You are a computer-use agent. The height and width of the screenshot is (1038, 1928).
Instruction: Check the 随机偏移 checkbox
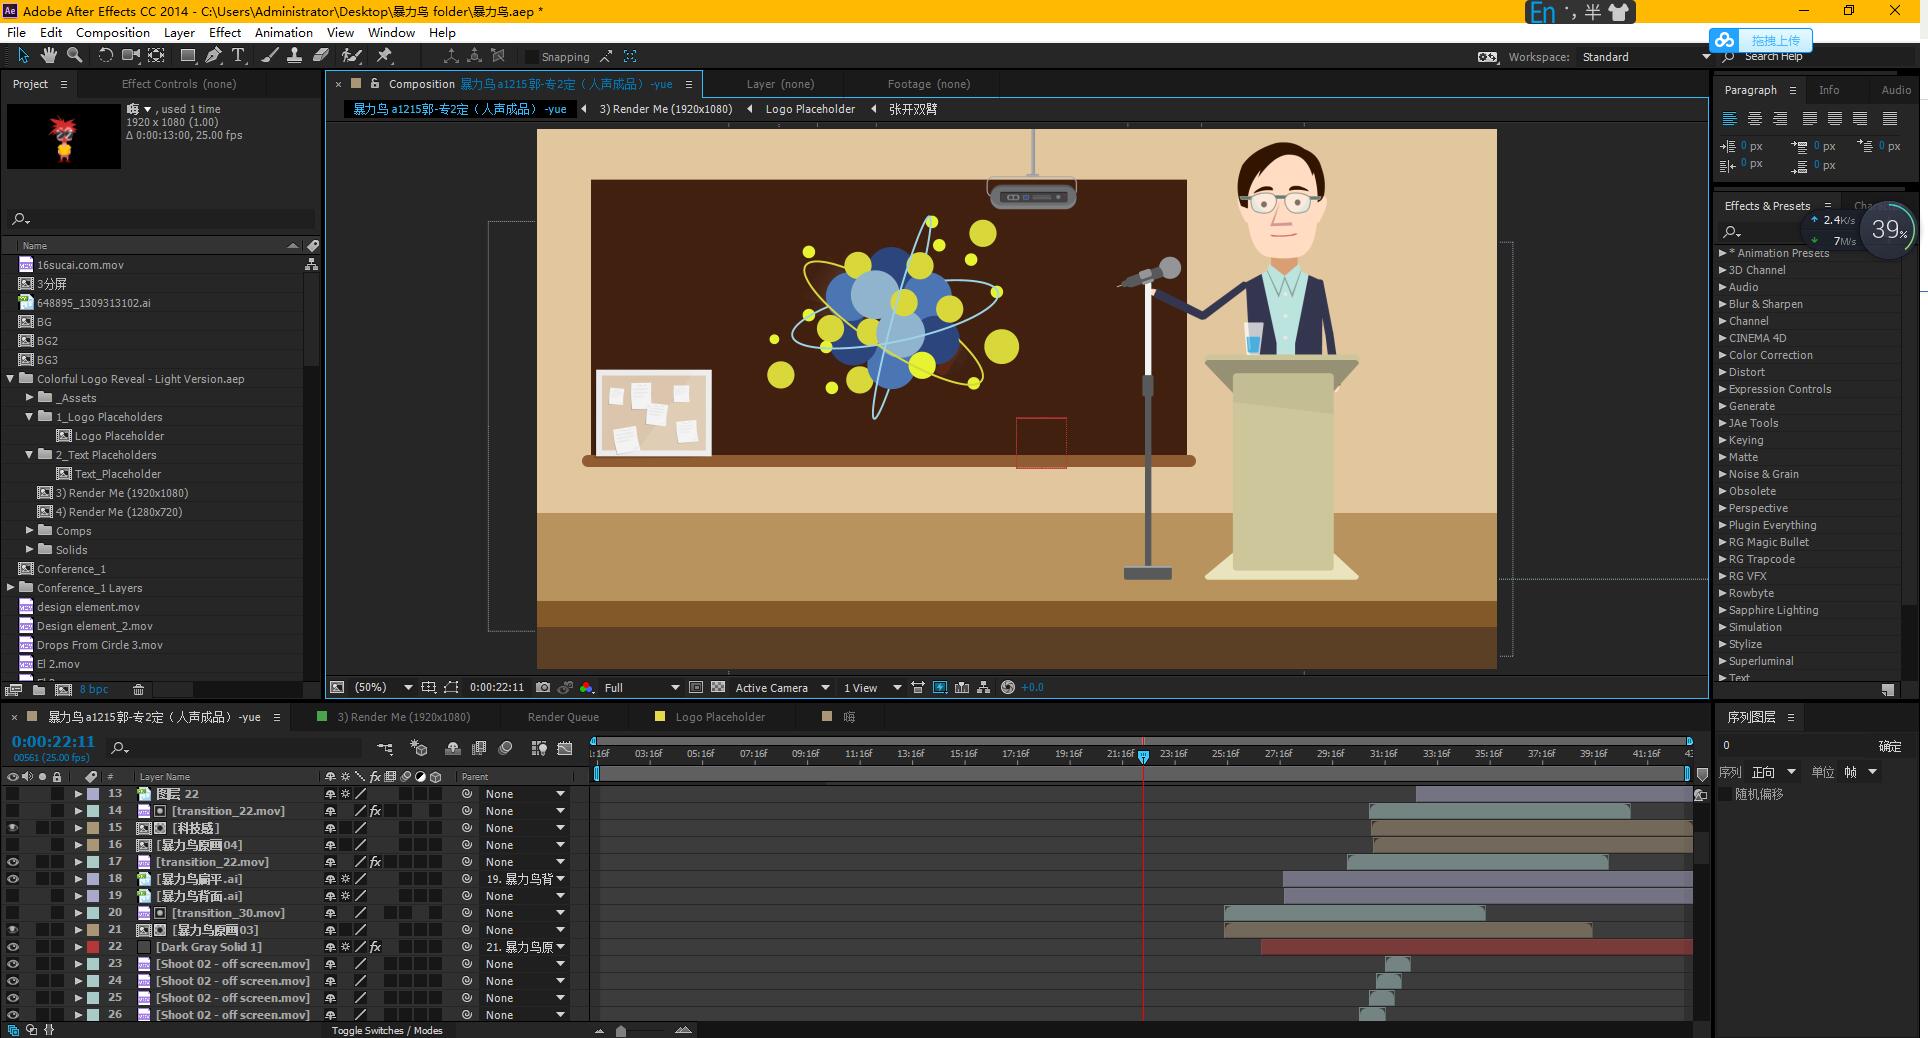[x=1725, y=794]
